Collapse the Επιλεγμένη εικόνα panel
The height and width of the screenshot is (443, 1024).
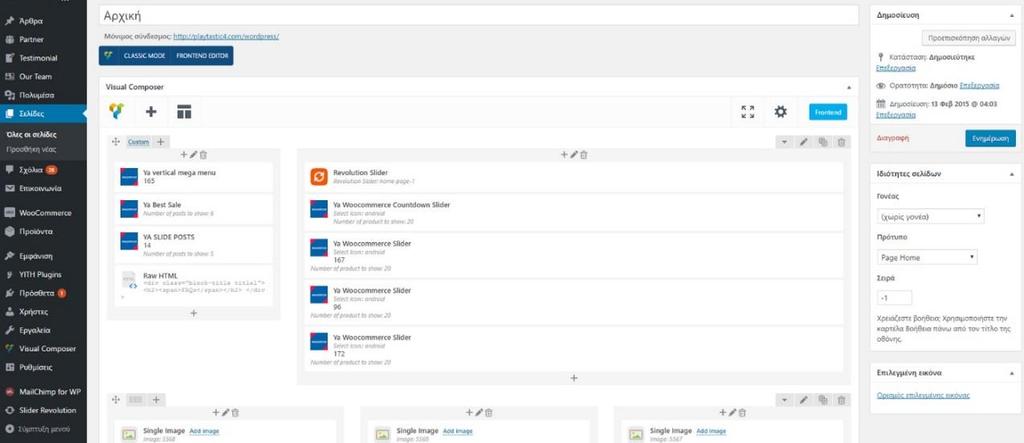point(1010,373)
